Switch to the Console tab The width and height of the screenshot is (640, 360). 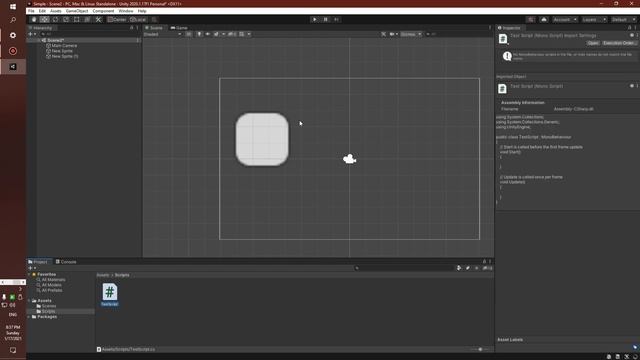(x=66, y=262)
